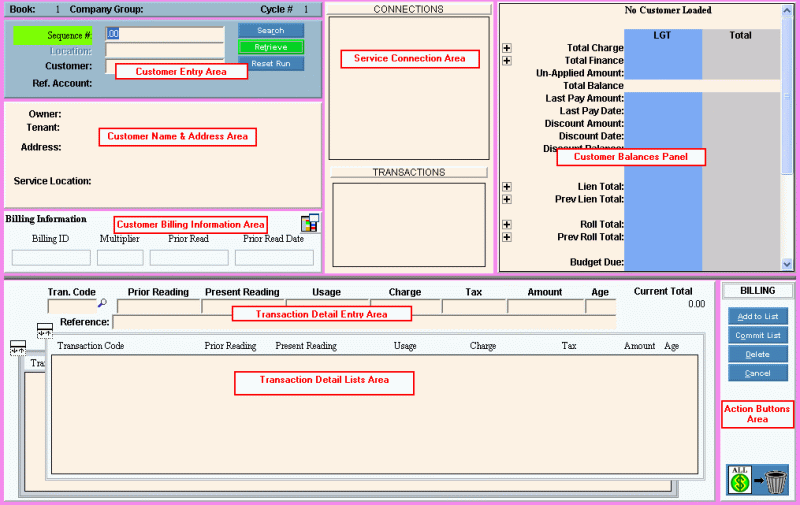Expand the Total Finance row

(x=507, y=61)
